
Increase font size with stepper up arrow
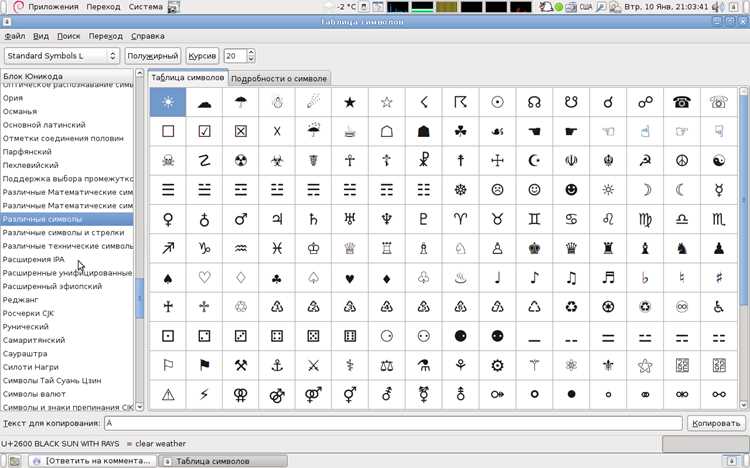pos(251,52)
